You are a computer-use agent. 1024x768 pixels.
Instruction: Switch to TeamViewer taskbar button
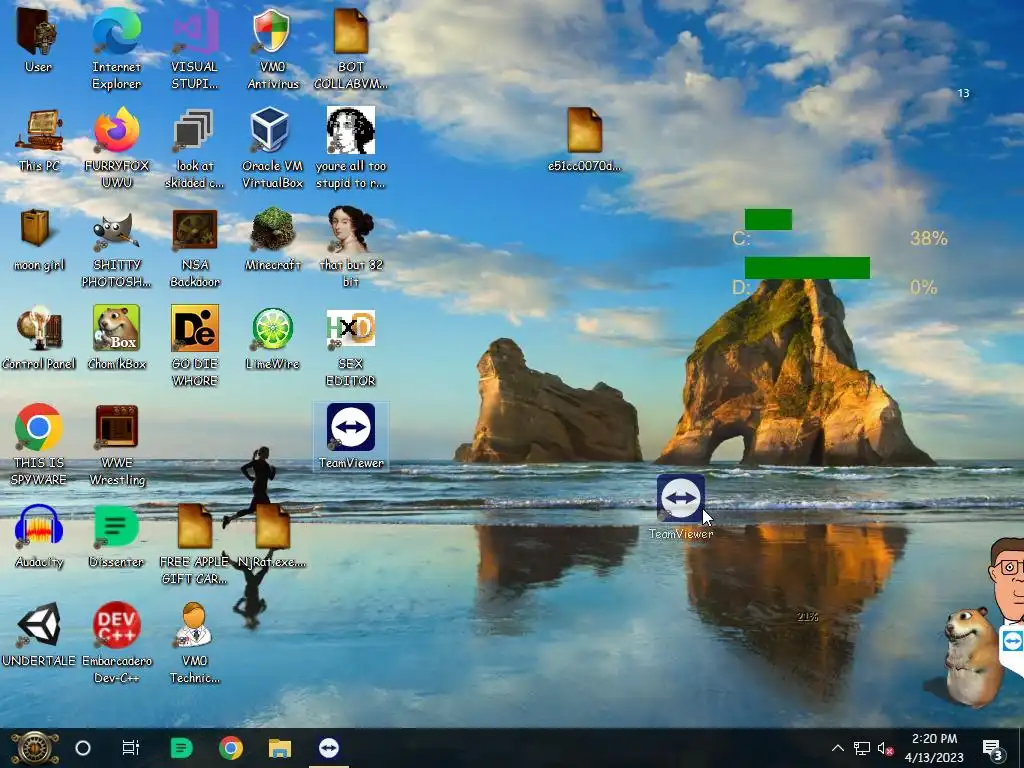click(329, 748)
